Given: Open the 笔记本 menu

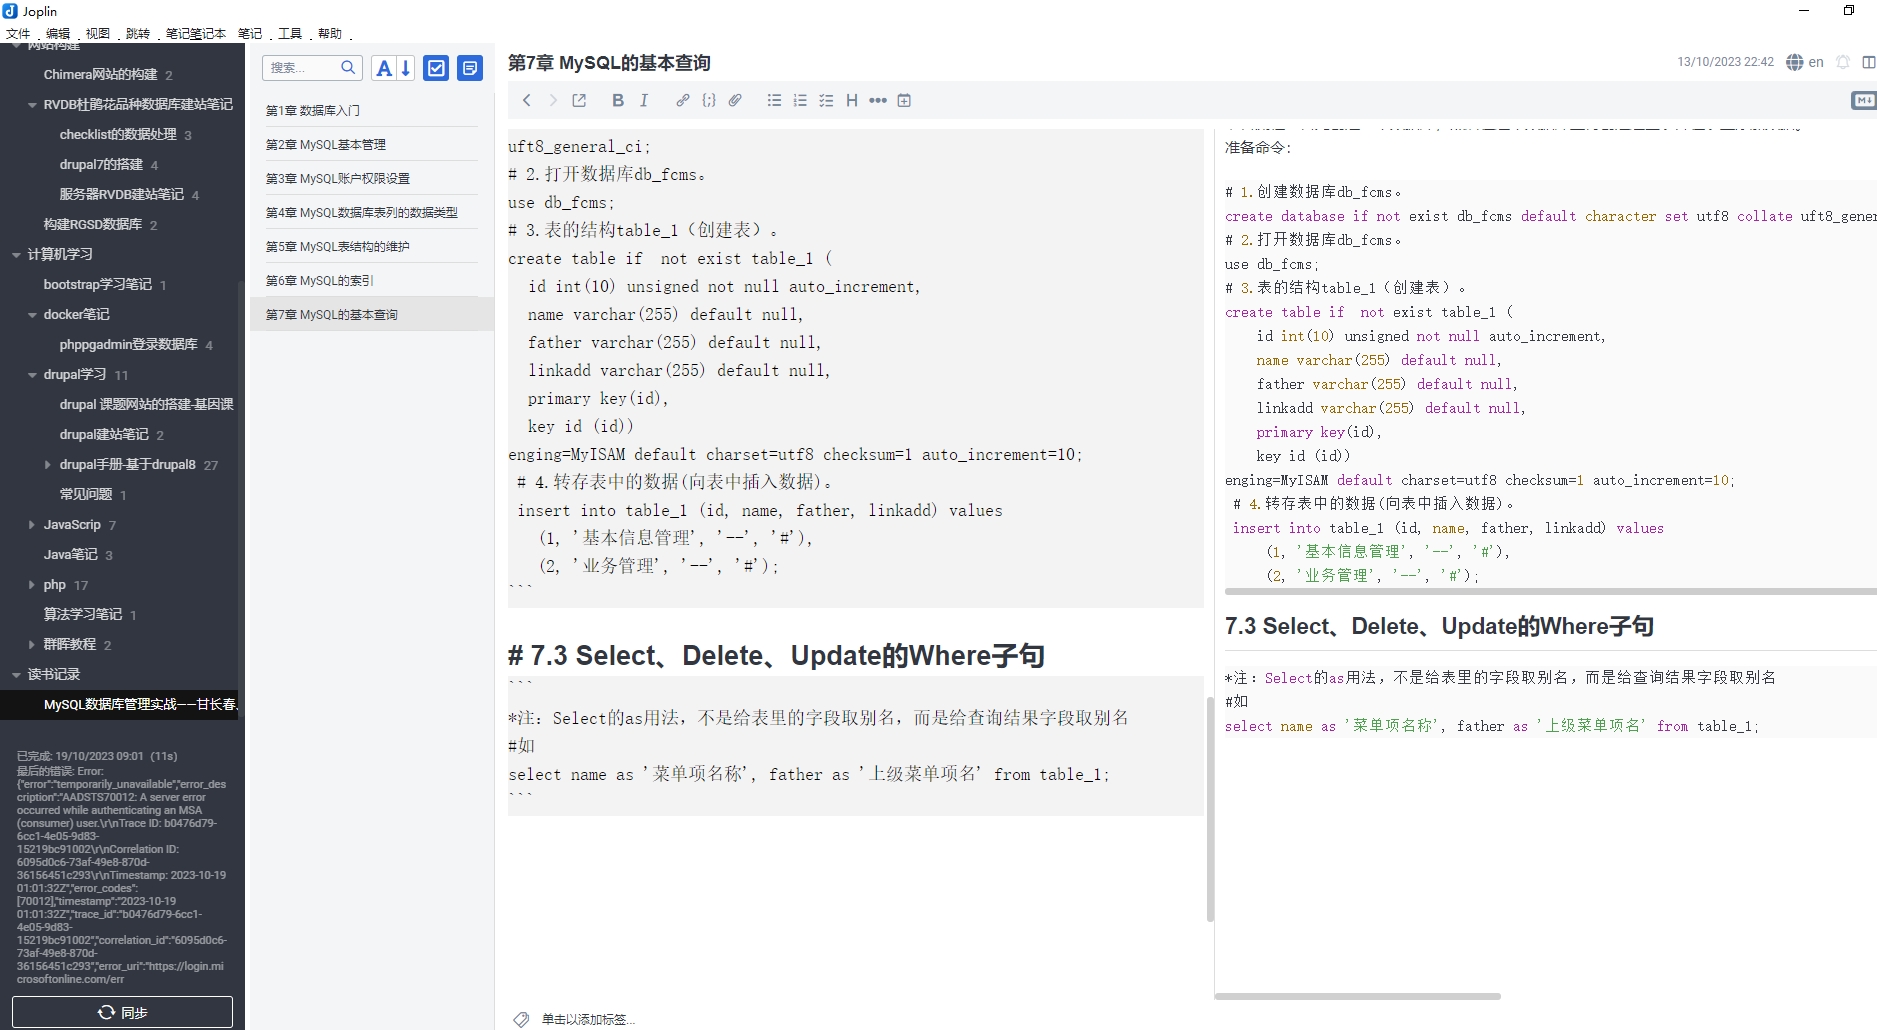Looking at the screenshot, I should 195,33.
